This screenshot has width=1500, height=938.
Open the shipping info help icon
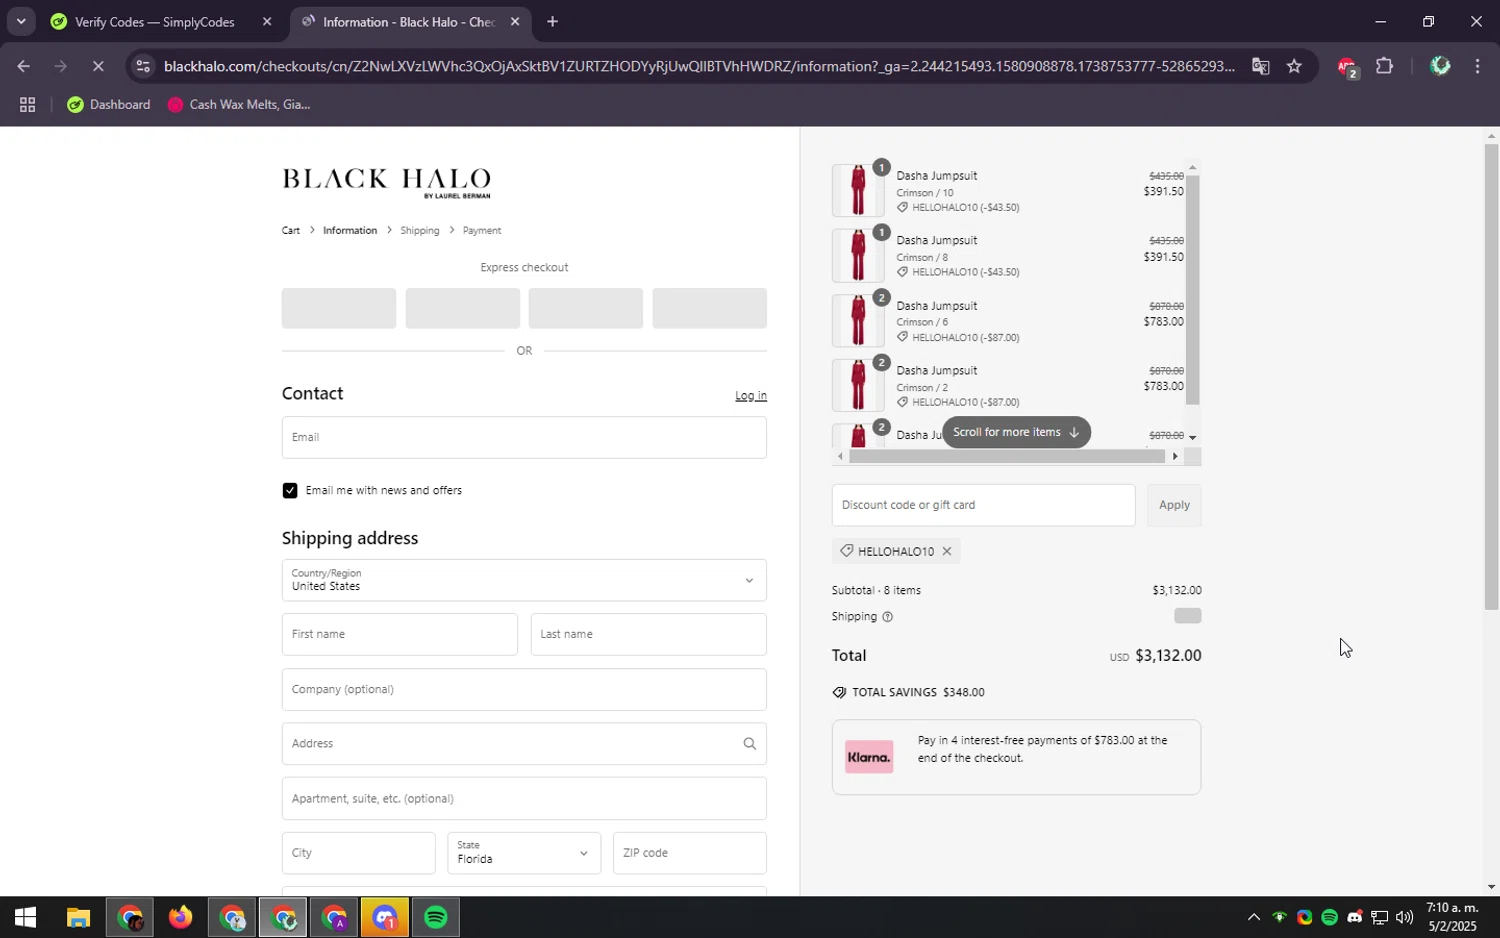click(x=887, y=617)
